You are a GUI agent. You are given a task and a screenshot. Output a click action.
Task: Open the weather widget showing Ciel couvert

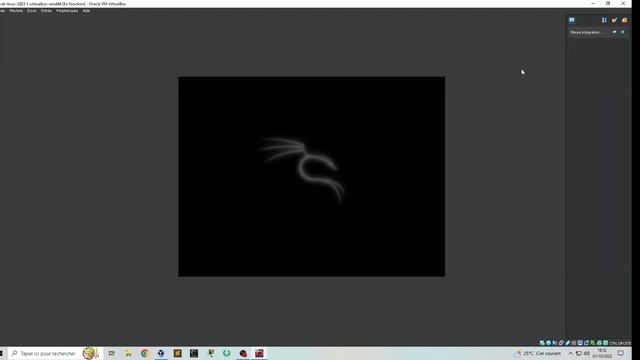point(538,353)
